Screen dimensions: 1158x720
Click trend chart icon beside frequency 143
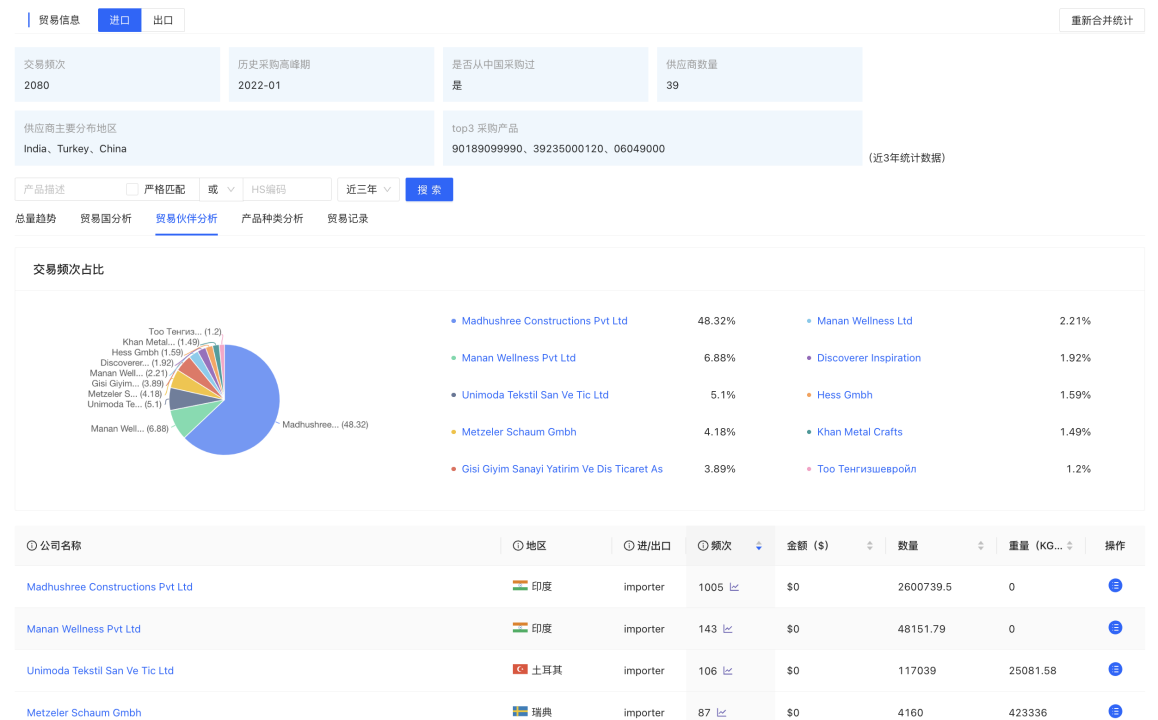(x=728, y=629)
